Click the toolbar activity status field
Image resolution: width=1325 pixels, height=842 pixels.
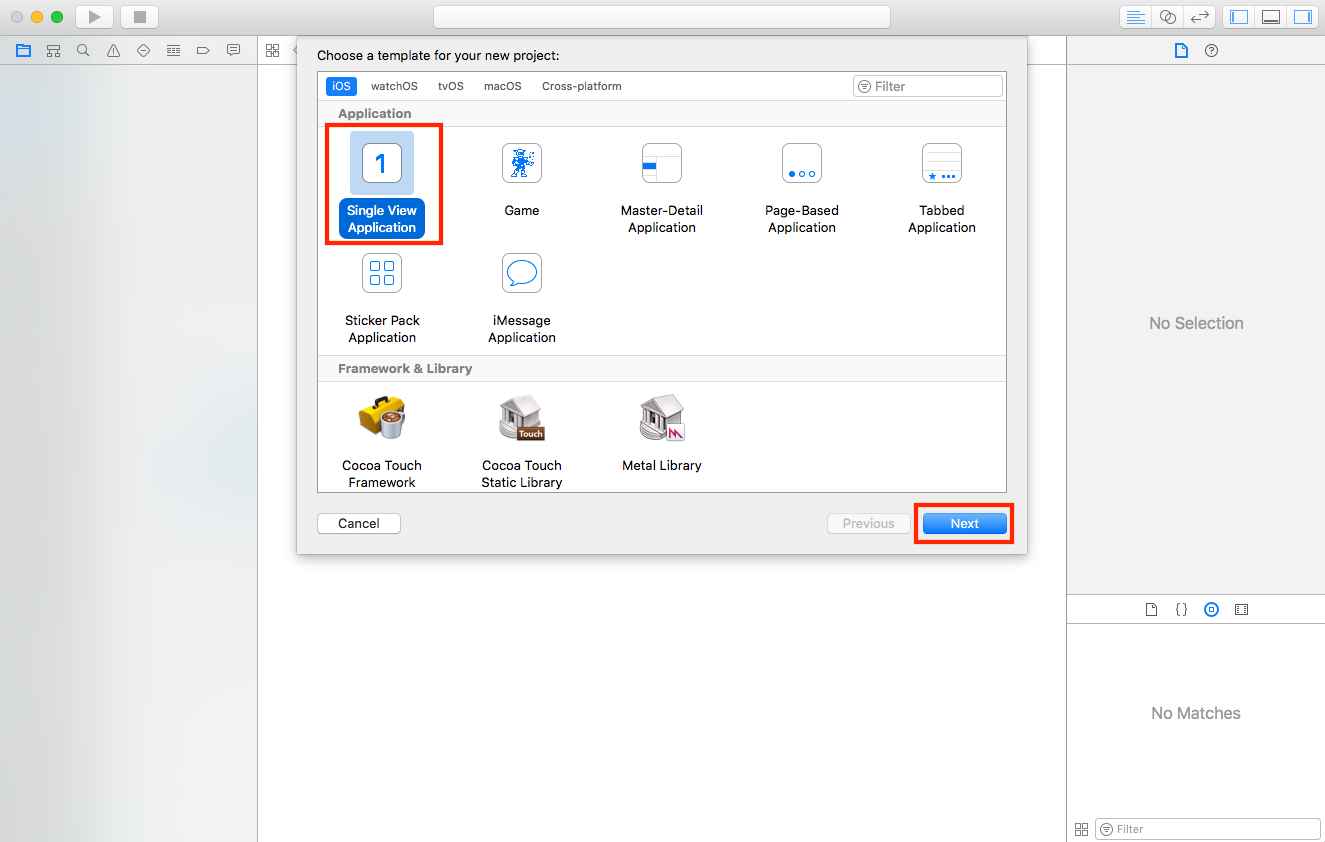tap(662, 17)
